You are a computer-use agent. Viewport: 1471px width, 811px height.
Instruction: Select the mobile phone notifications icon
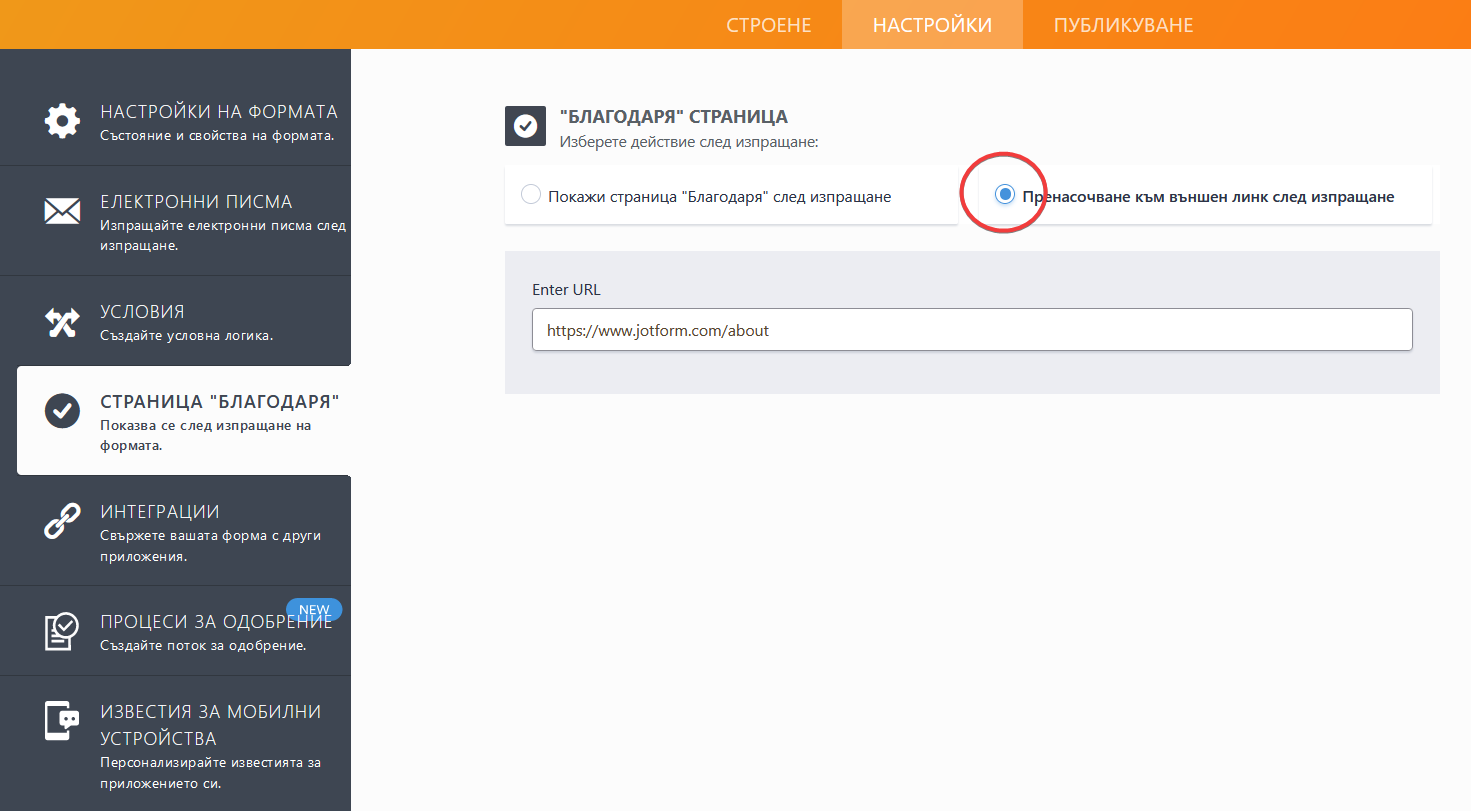pyautogui.click(x=62, y=720)
